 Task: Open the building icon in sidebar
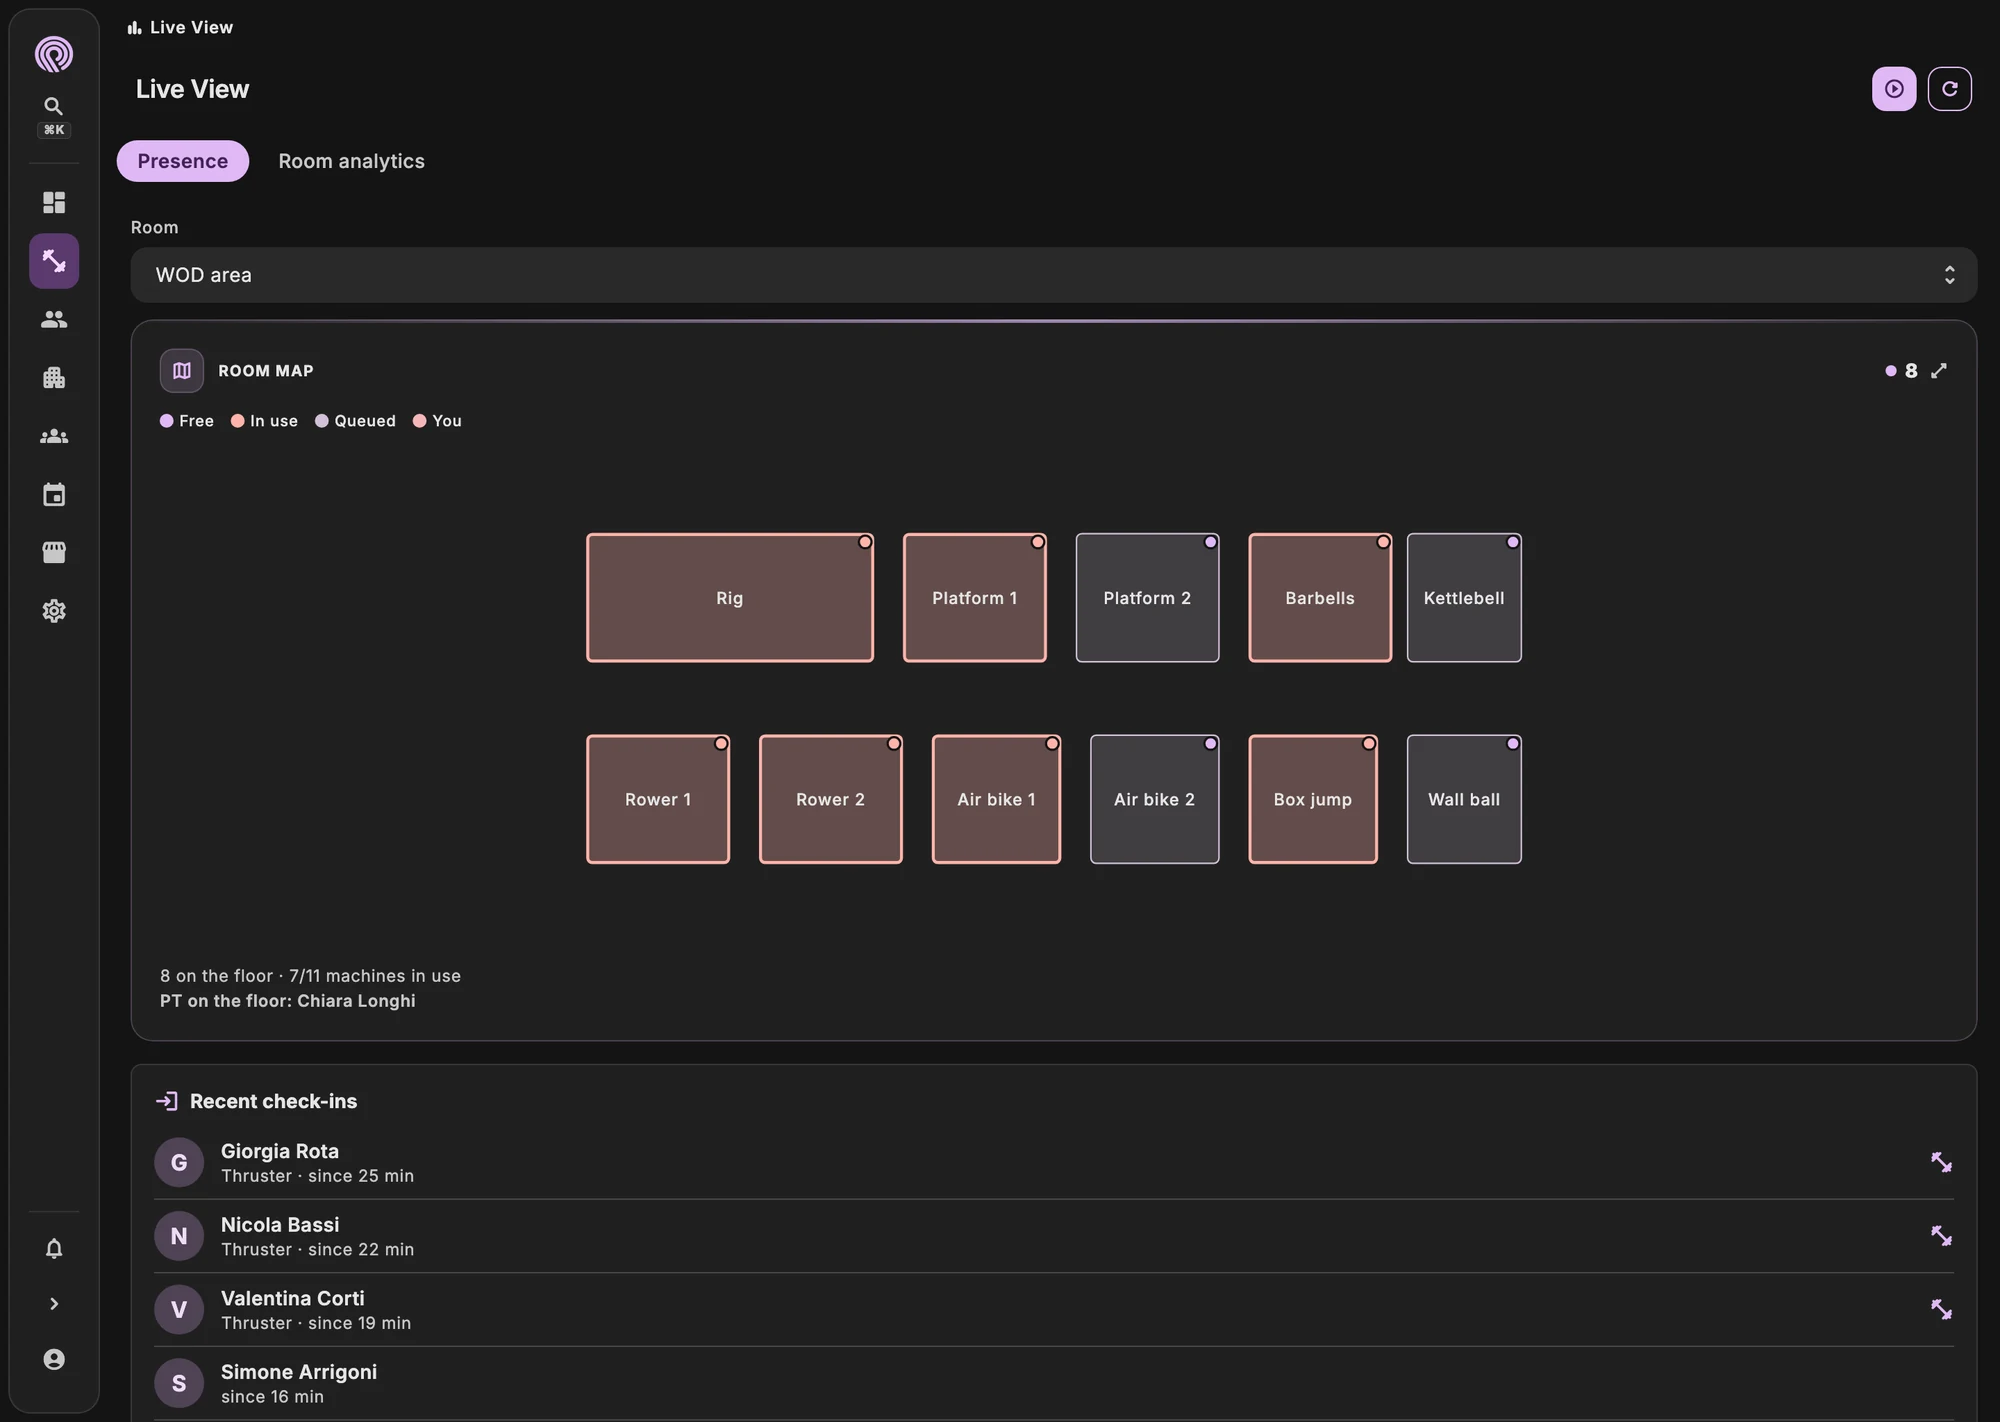point(54,378)
